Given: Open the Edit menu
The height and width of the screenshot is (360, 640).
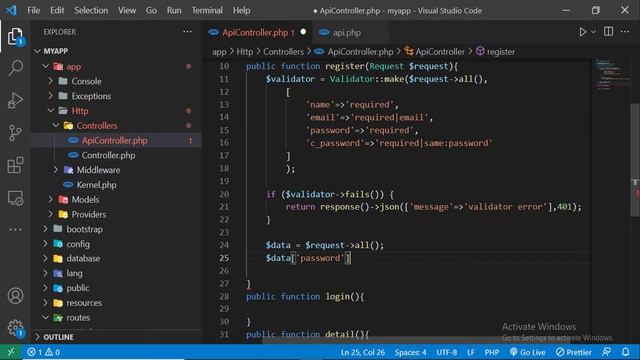Looking at the screenshot, I should [57, 10].
